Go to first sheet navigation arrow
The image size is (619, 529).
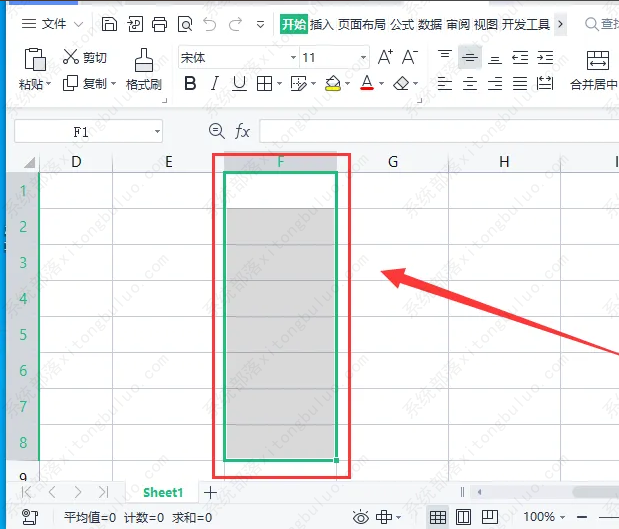26,492
